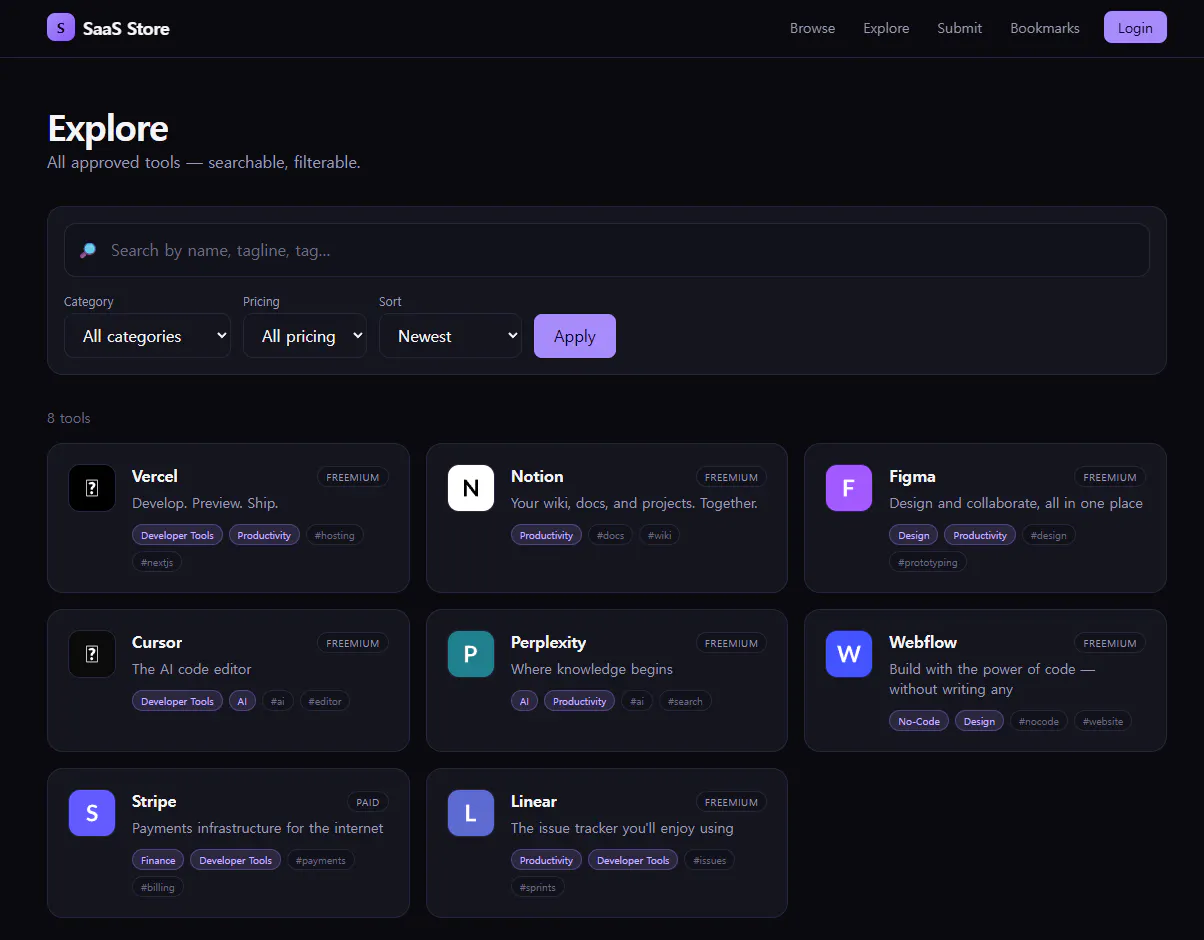This screenshot has height=940, width=1204.
Task: Click the #hosting tag
Action: point(335,535)
